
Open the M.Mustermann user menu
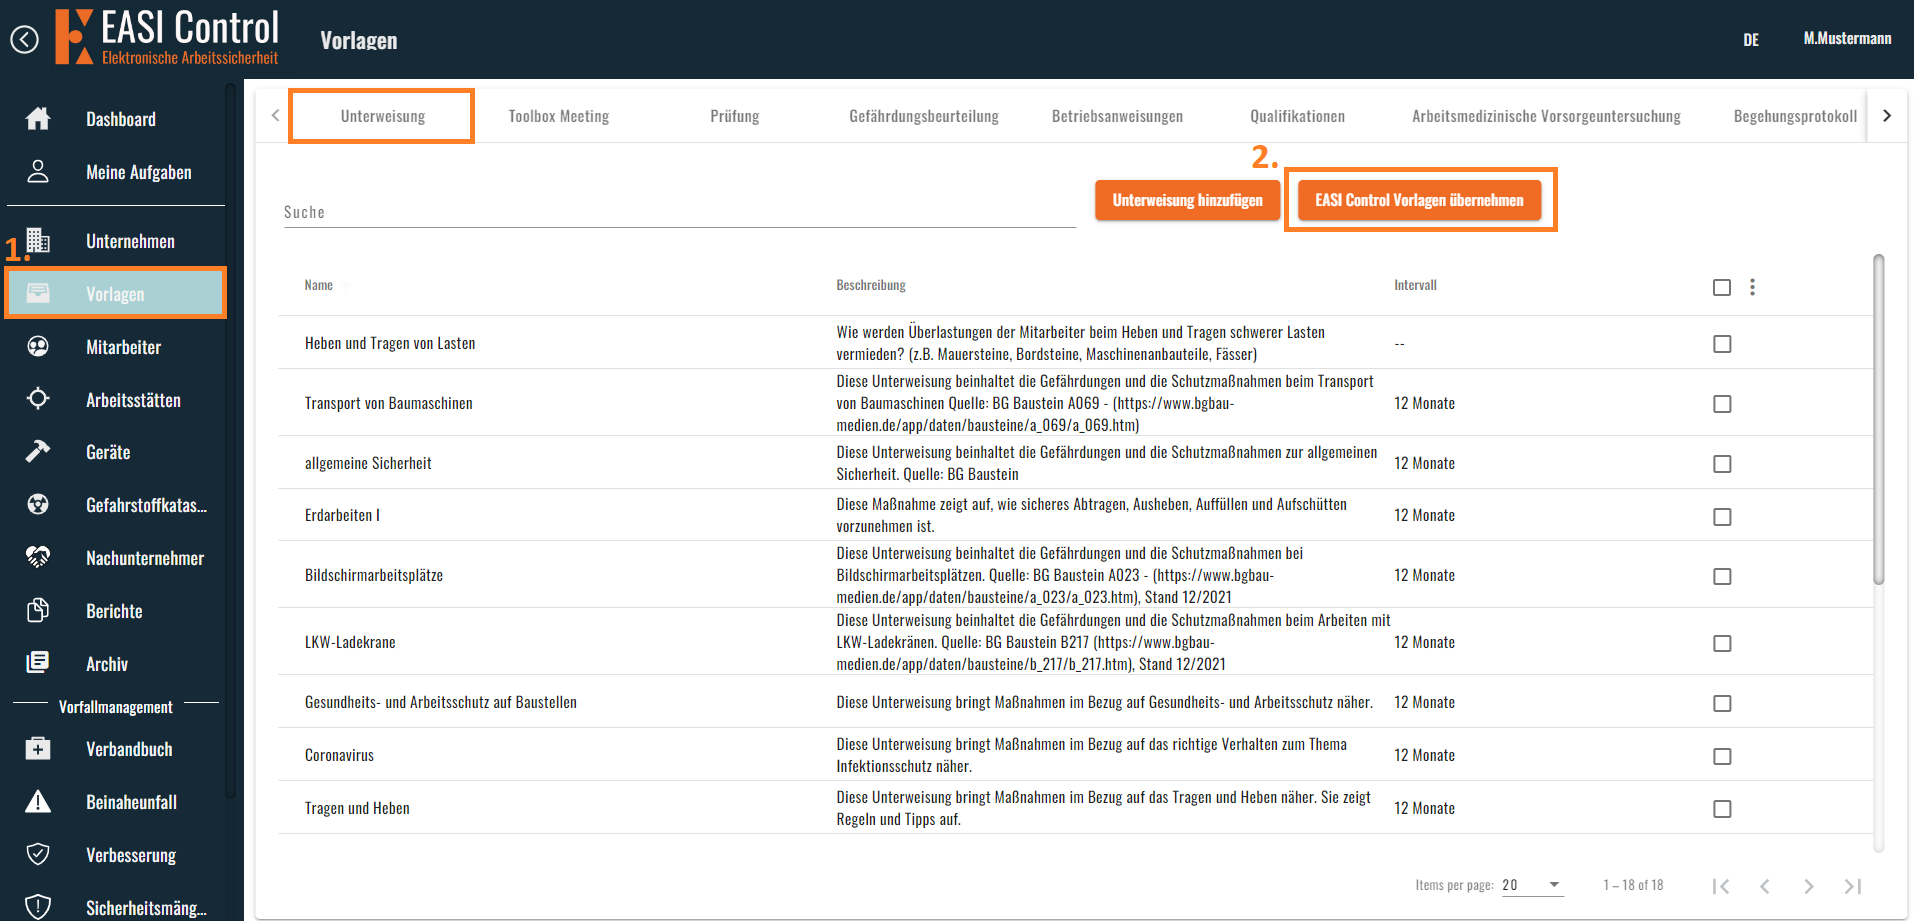[x=1847, y=38]
